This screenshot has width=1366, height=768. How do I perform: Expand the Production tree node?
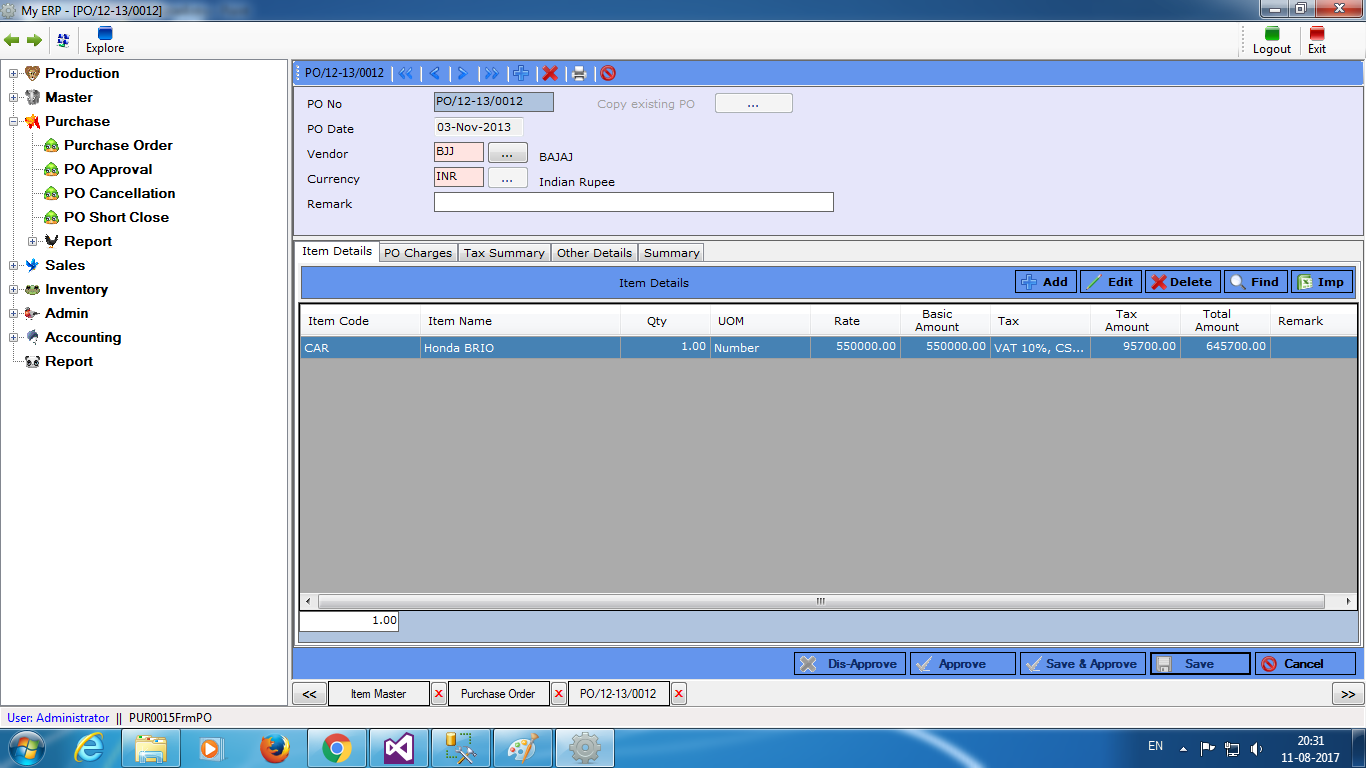14,73
